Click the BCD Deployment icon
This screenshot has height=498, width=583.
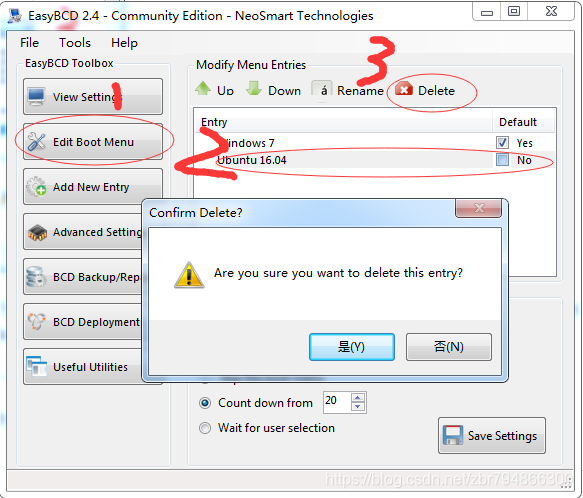coord(36,322)
